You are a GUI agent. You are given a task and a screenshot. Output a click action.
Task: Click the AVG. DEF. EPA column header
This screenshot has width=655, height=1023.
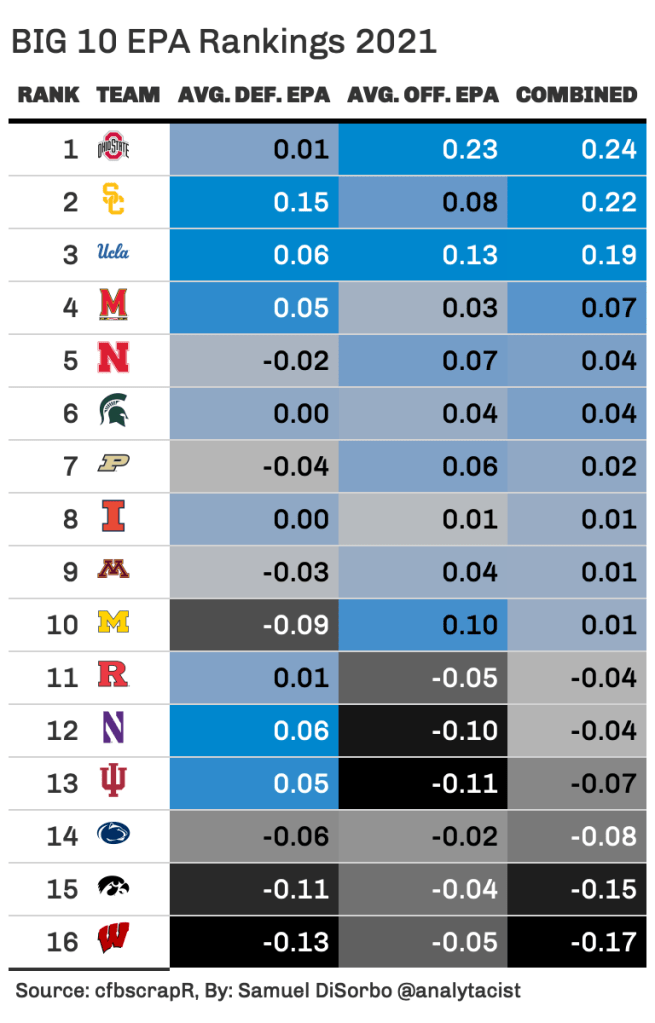[254, 95]
